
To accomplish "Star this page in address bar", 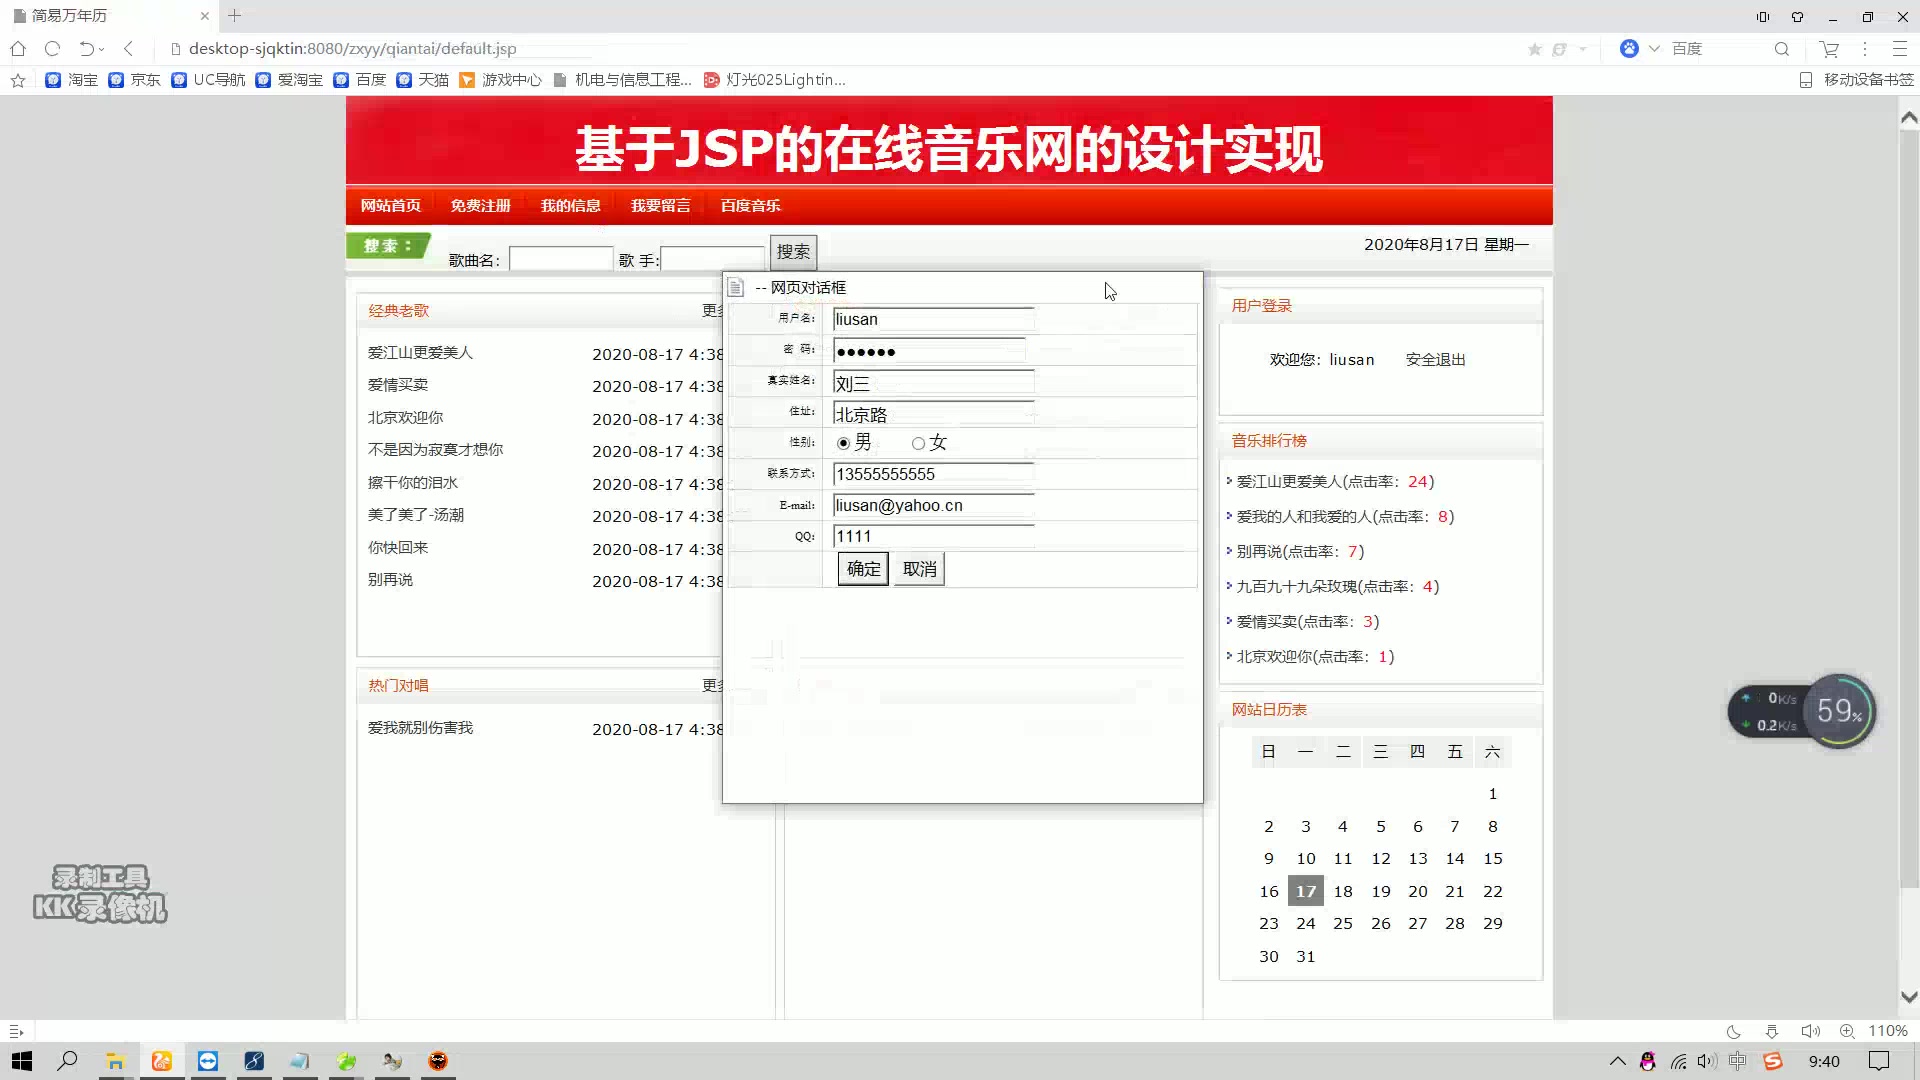I will pyautogui.click(x=1534, y=49).
